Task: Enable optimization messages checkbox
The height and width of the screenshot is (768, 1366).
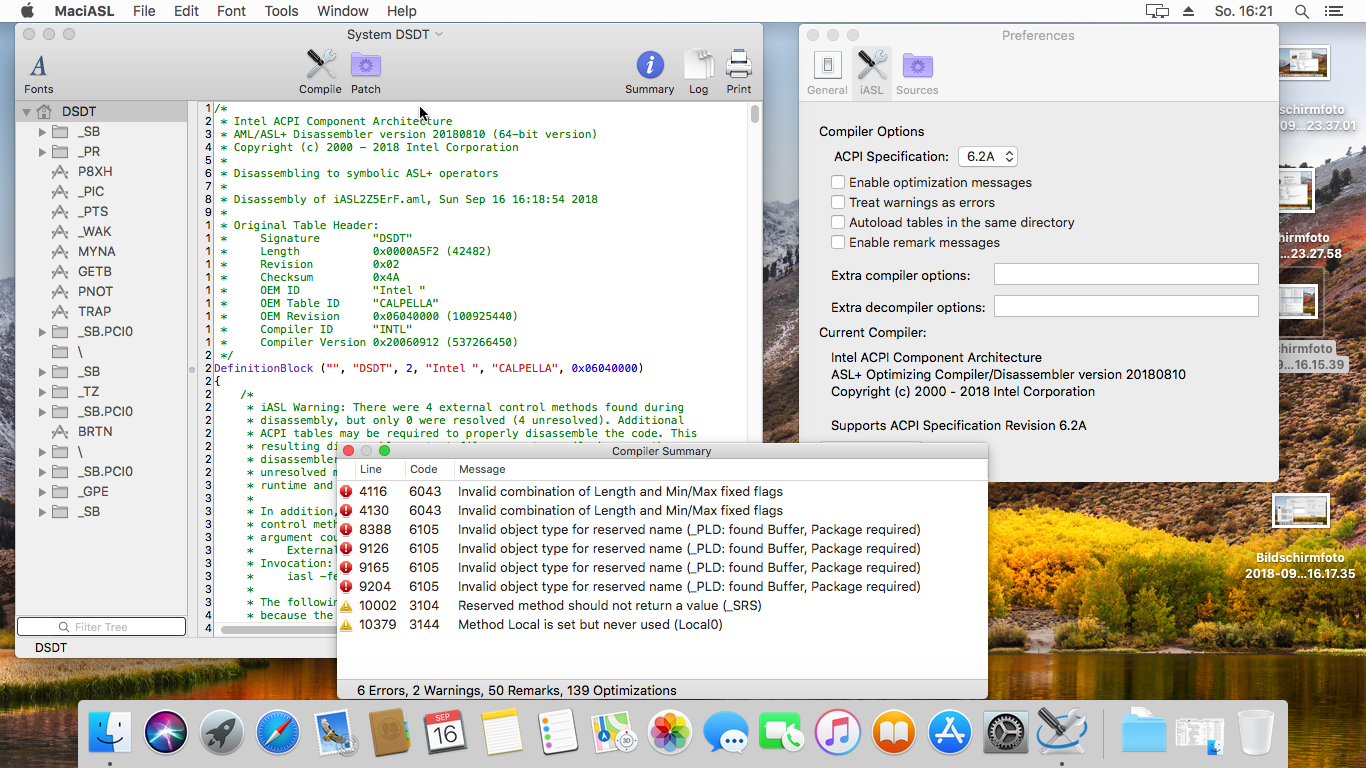Action: pos(838,183)
